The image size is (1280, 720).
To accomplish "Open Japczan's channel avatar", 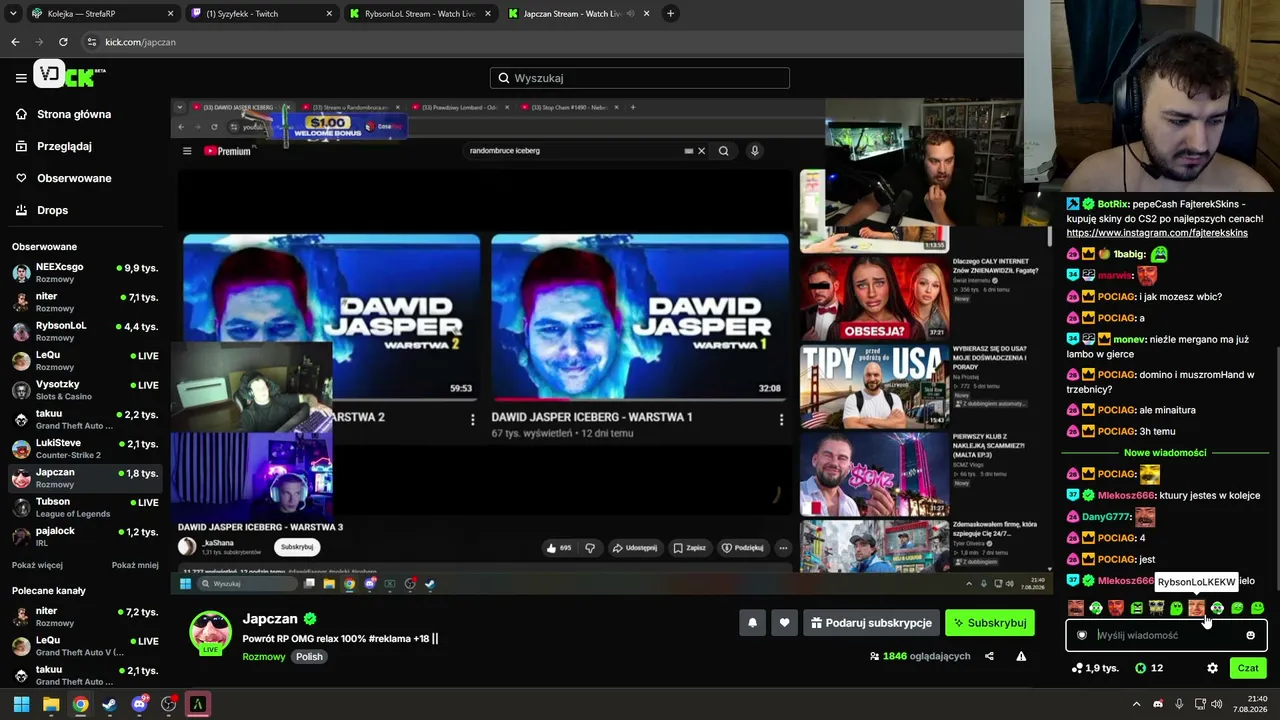I will tap(210, 632).
